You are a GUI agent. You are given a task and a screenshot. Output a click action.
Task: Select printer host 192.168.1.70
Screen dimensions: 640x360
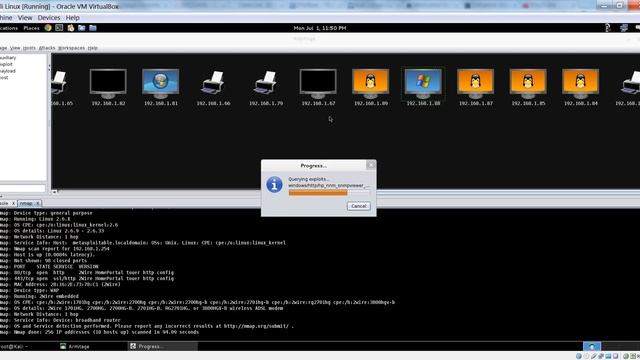pyautogui.click(x=266, y=83)
